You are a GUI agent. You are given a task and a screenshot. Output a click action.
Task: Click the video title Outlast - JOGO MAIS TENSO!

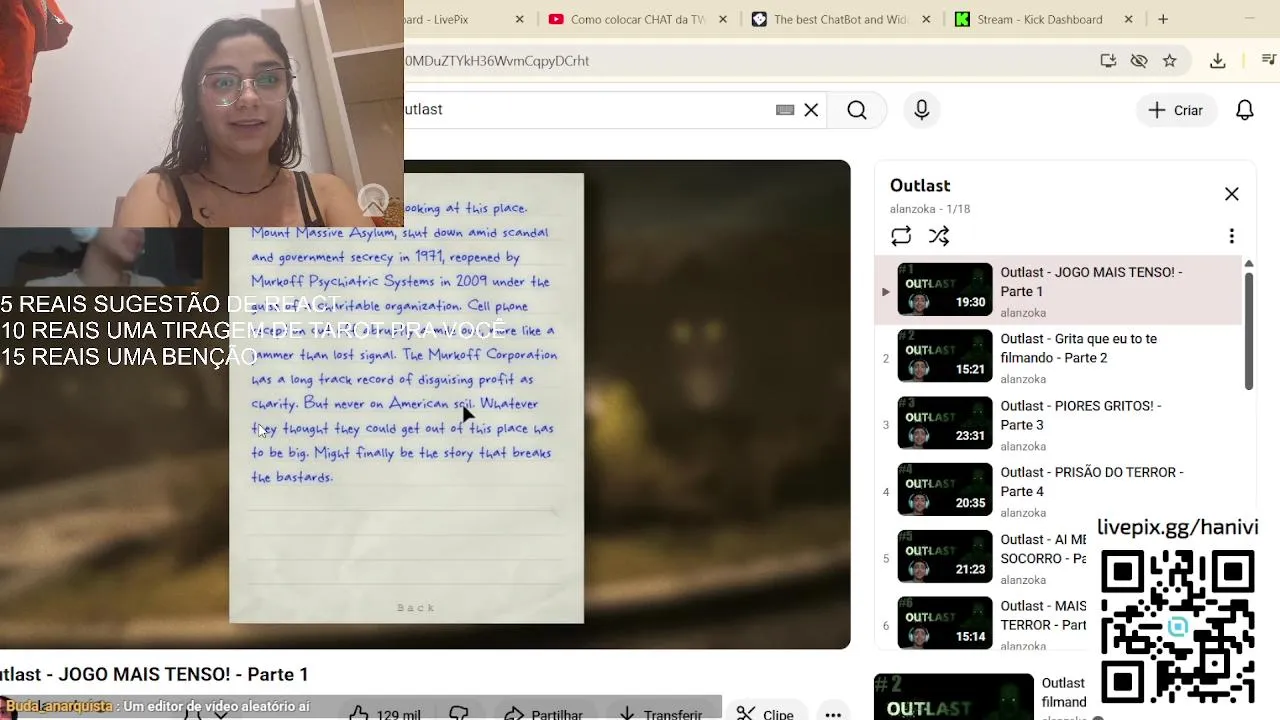pos(154,675)
